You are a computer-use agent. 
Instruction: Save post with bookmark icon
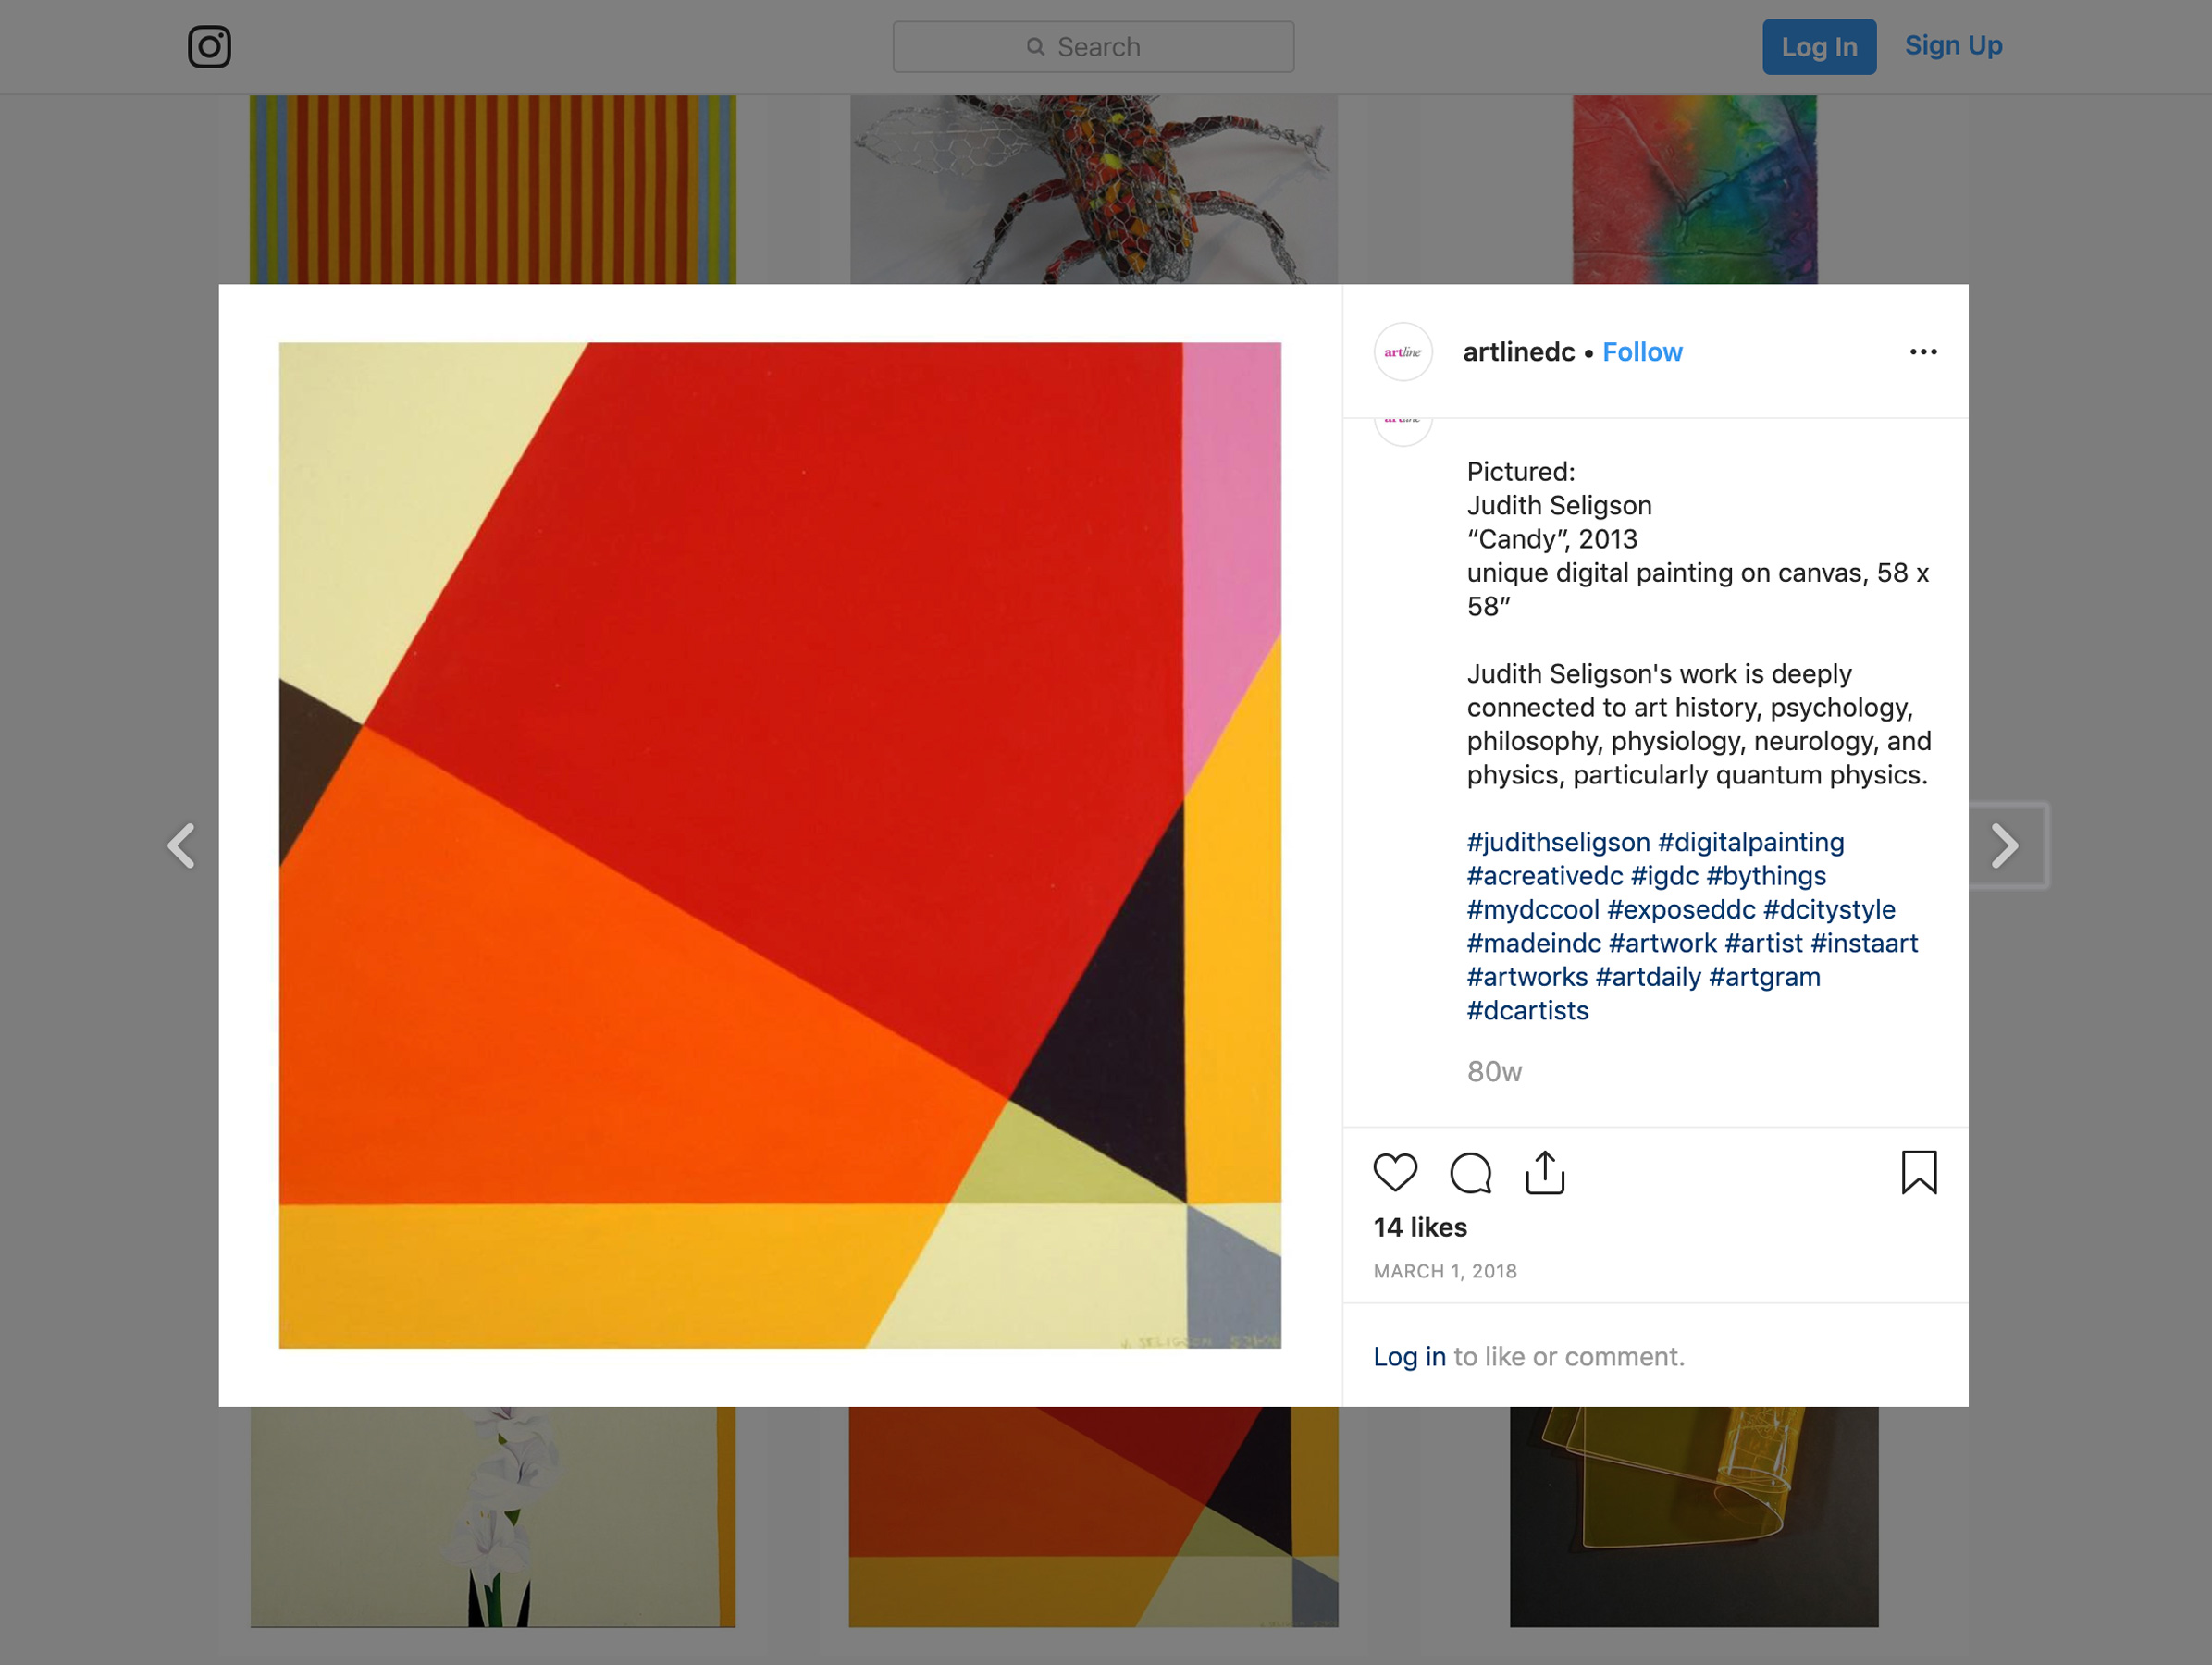pos(1919,1172)
